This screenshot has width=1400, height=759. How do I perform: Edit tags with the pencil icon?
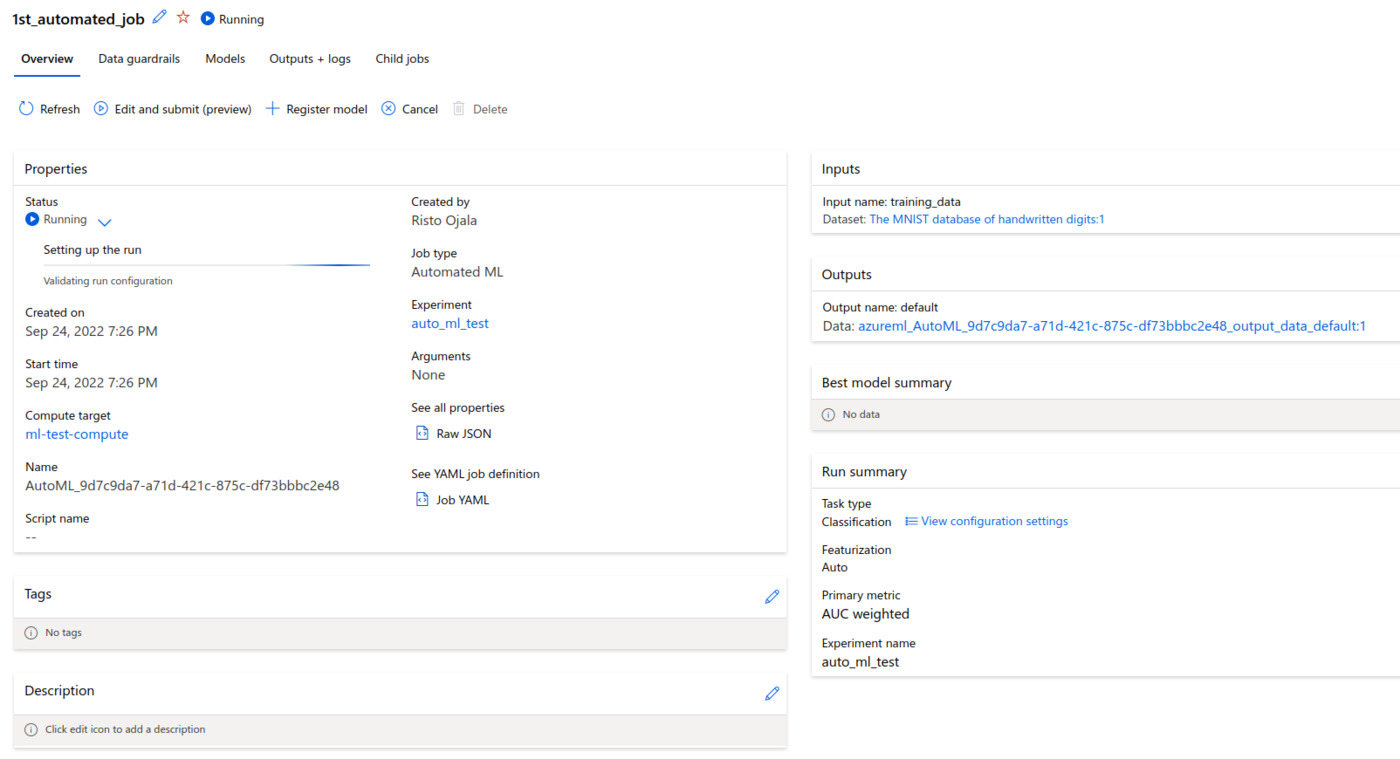point(771,596)
